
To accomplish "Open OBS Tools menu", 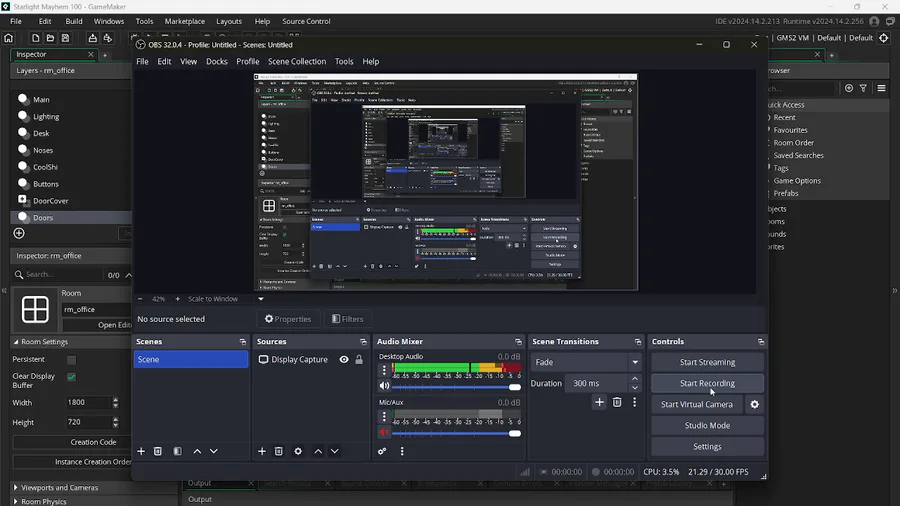I will click(344, 61).
